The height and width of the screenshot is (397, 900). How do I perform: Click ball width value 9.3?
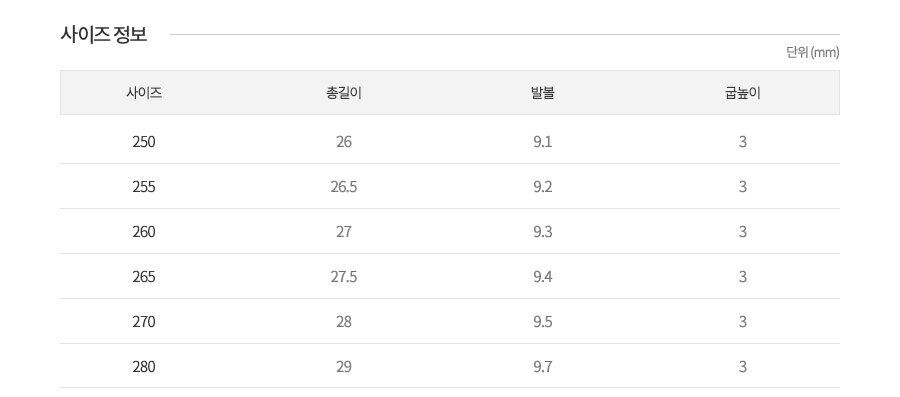pos(542,232)
